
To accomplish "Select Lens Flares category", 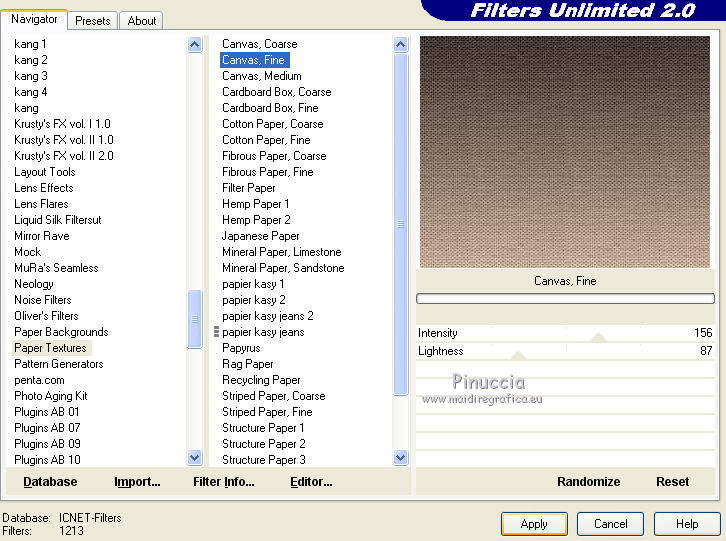I will click(x=41, y=204).
